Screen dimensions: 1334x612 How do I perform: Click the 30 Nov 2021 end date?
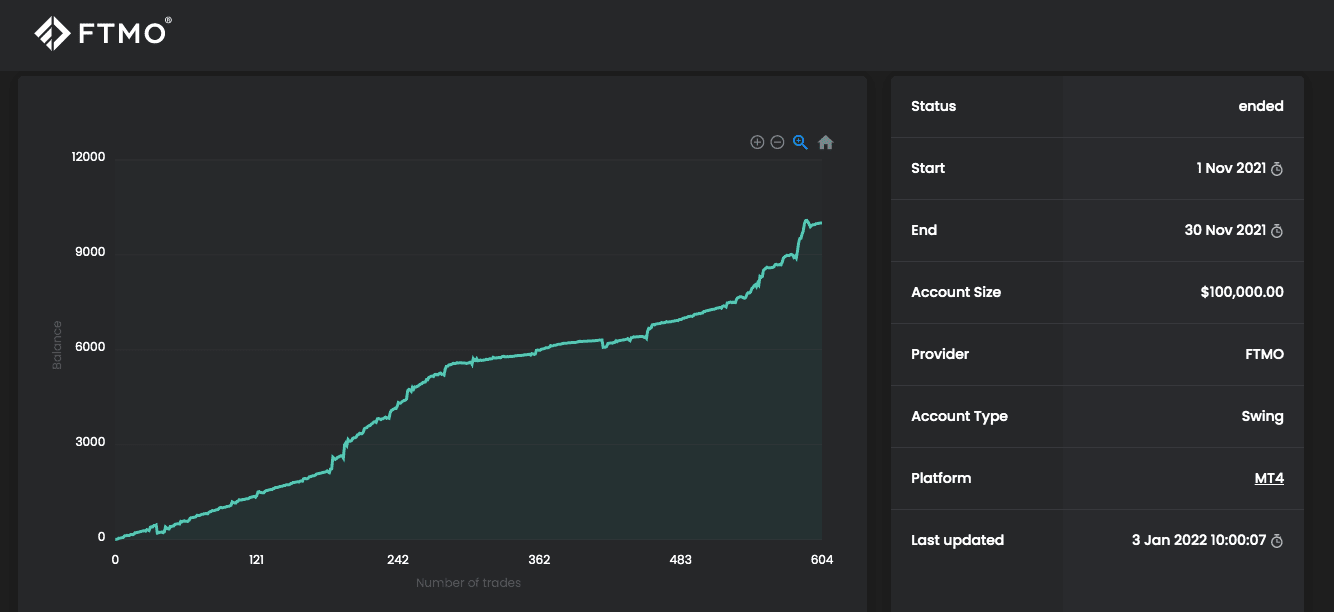pyautogui.click(x=1224, y=230)
